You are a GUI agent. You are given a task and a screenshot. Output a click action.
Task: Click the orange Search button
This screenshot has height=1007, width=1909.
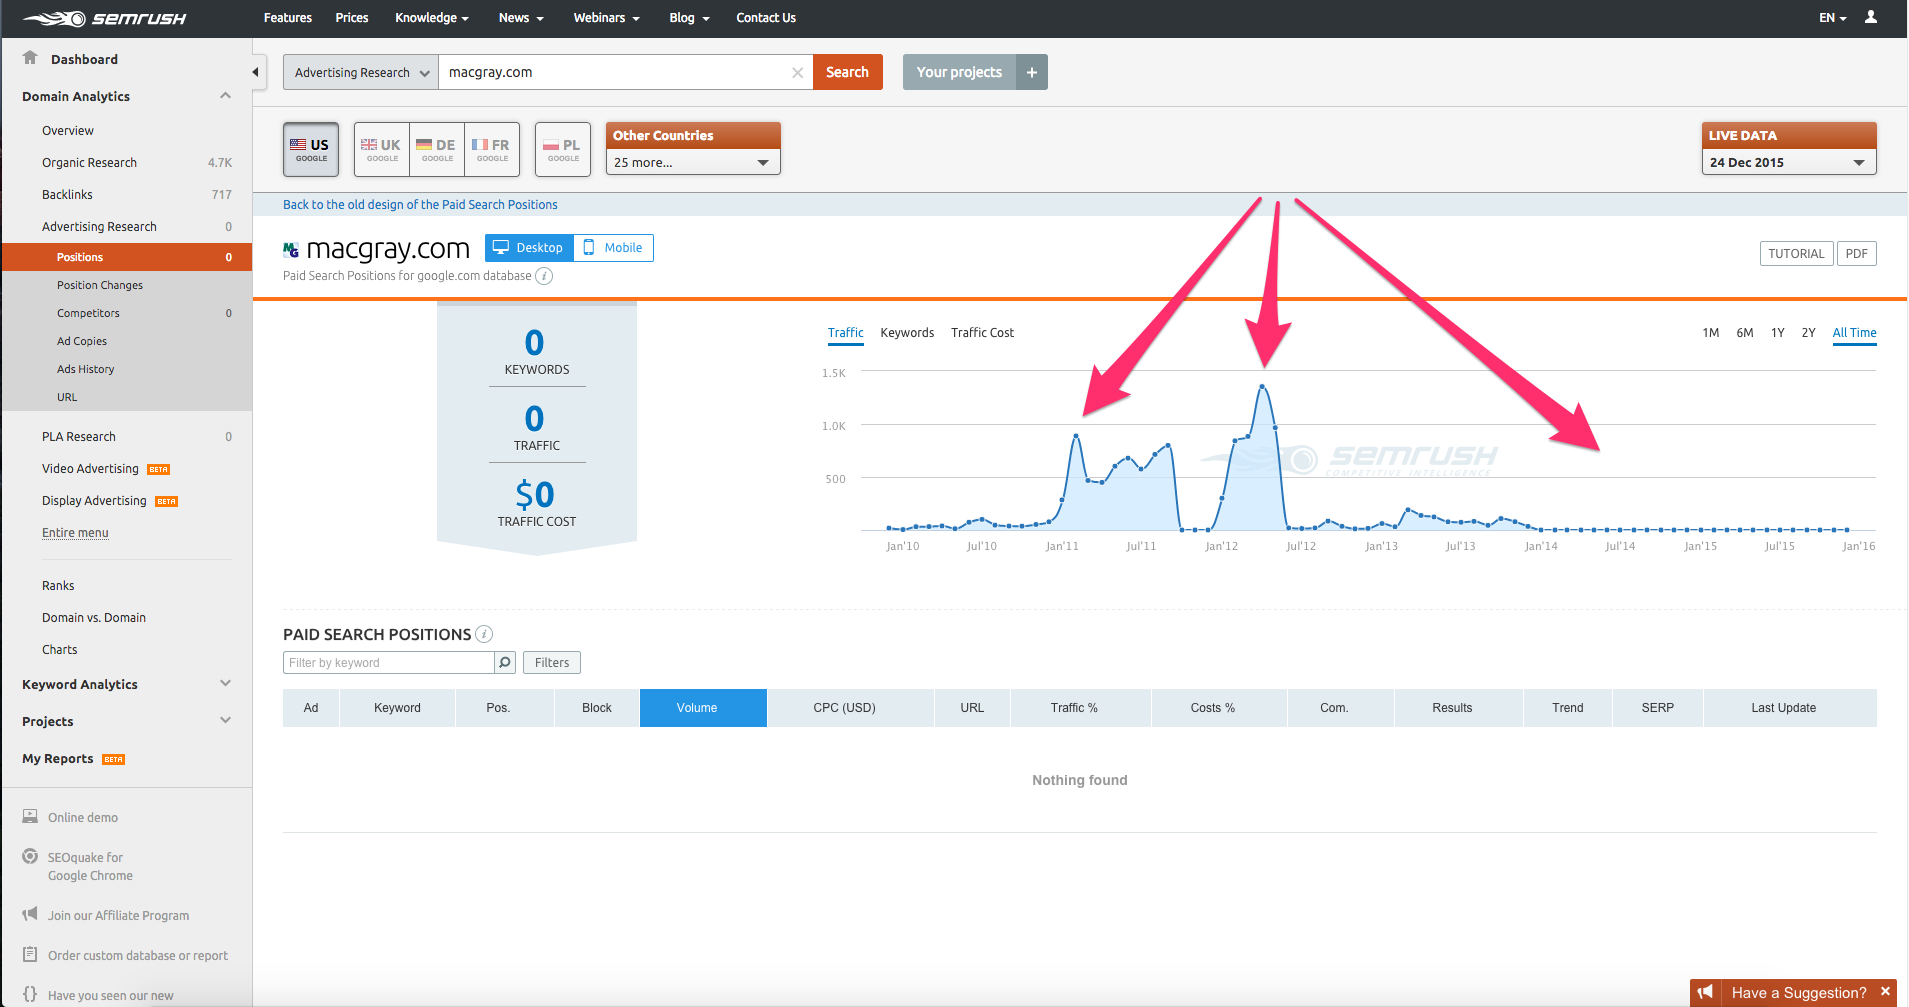847,72
